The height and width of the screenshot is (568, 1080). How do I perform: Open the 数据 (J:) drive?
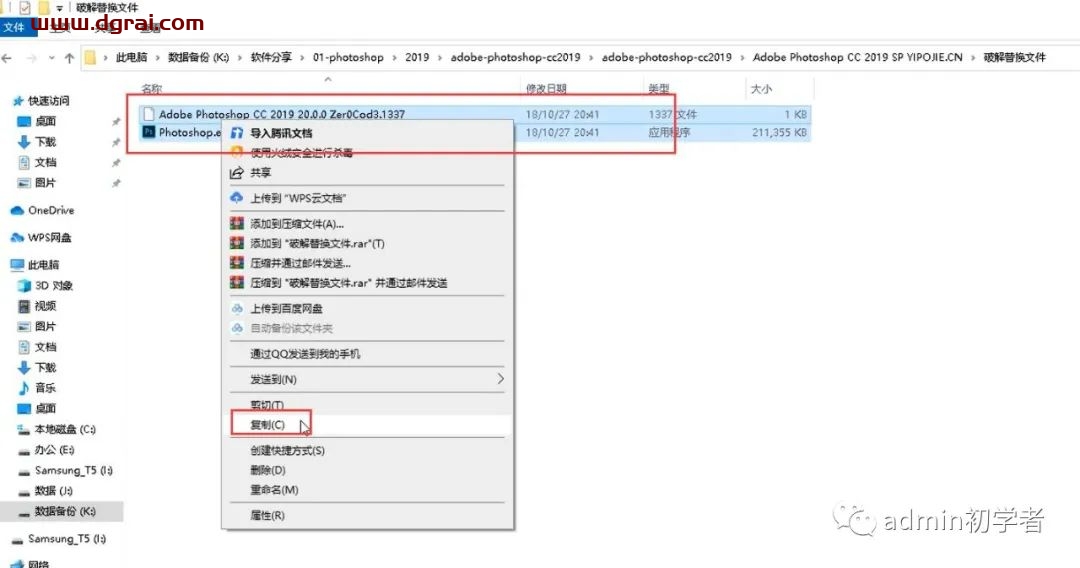coord(54,491)
